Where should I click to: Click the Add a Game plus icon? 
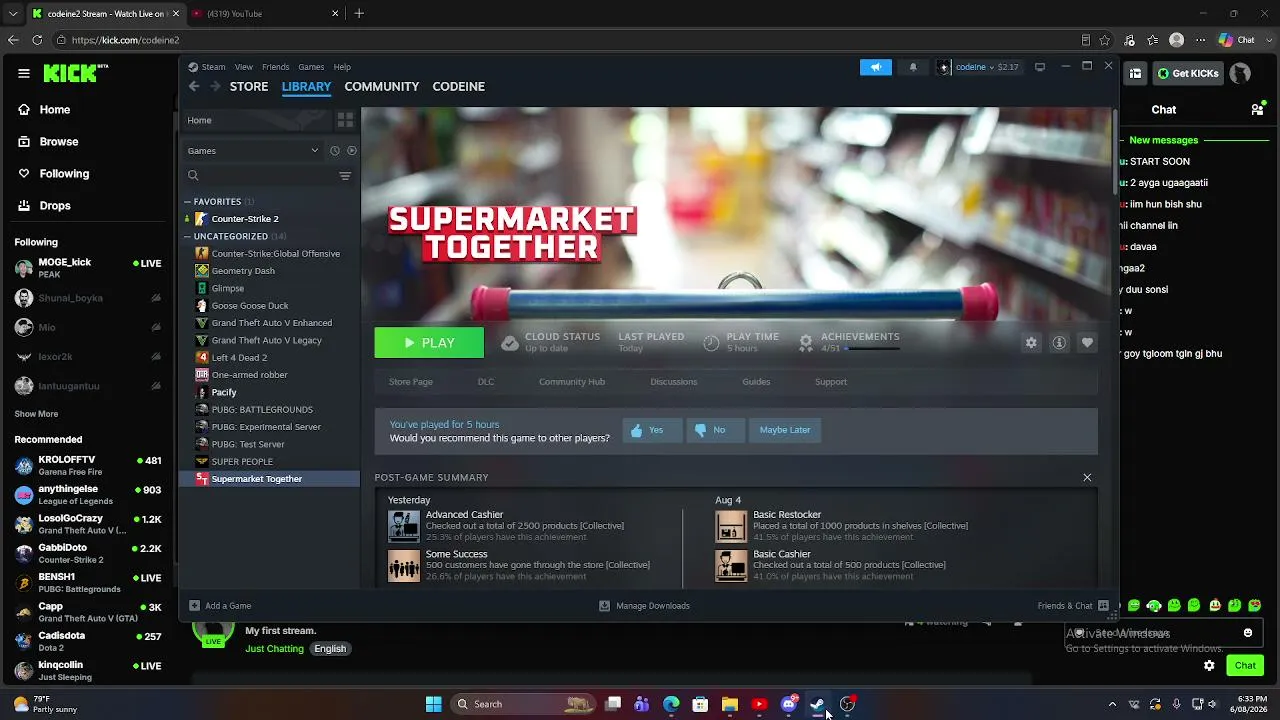194,606
